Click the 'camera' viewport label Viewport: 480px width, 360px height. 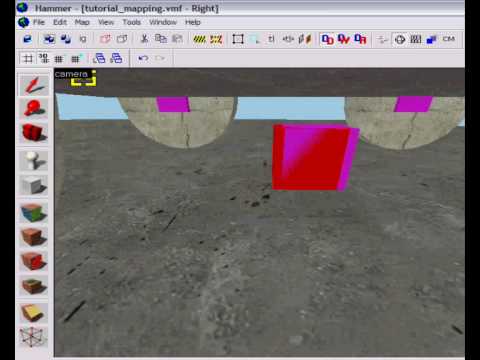coord(71,74)
